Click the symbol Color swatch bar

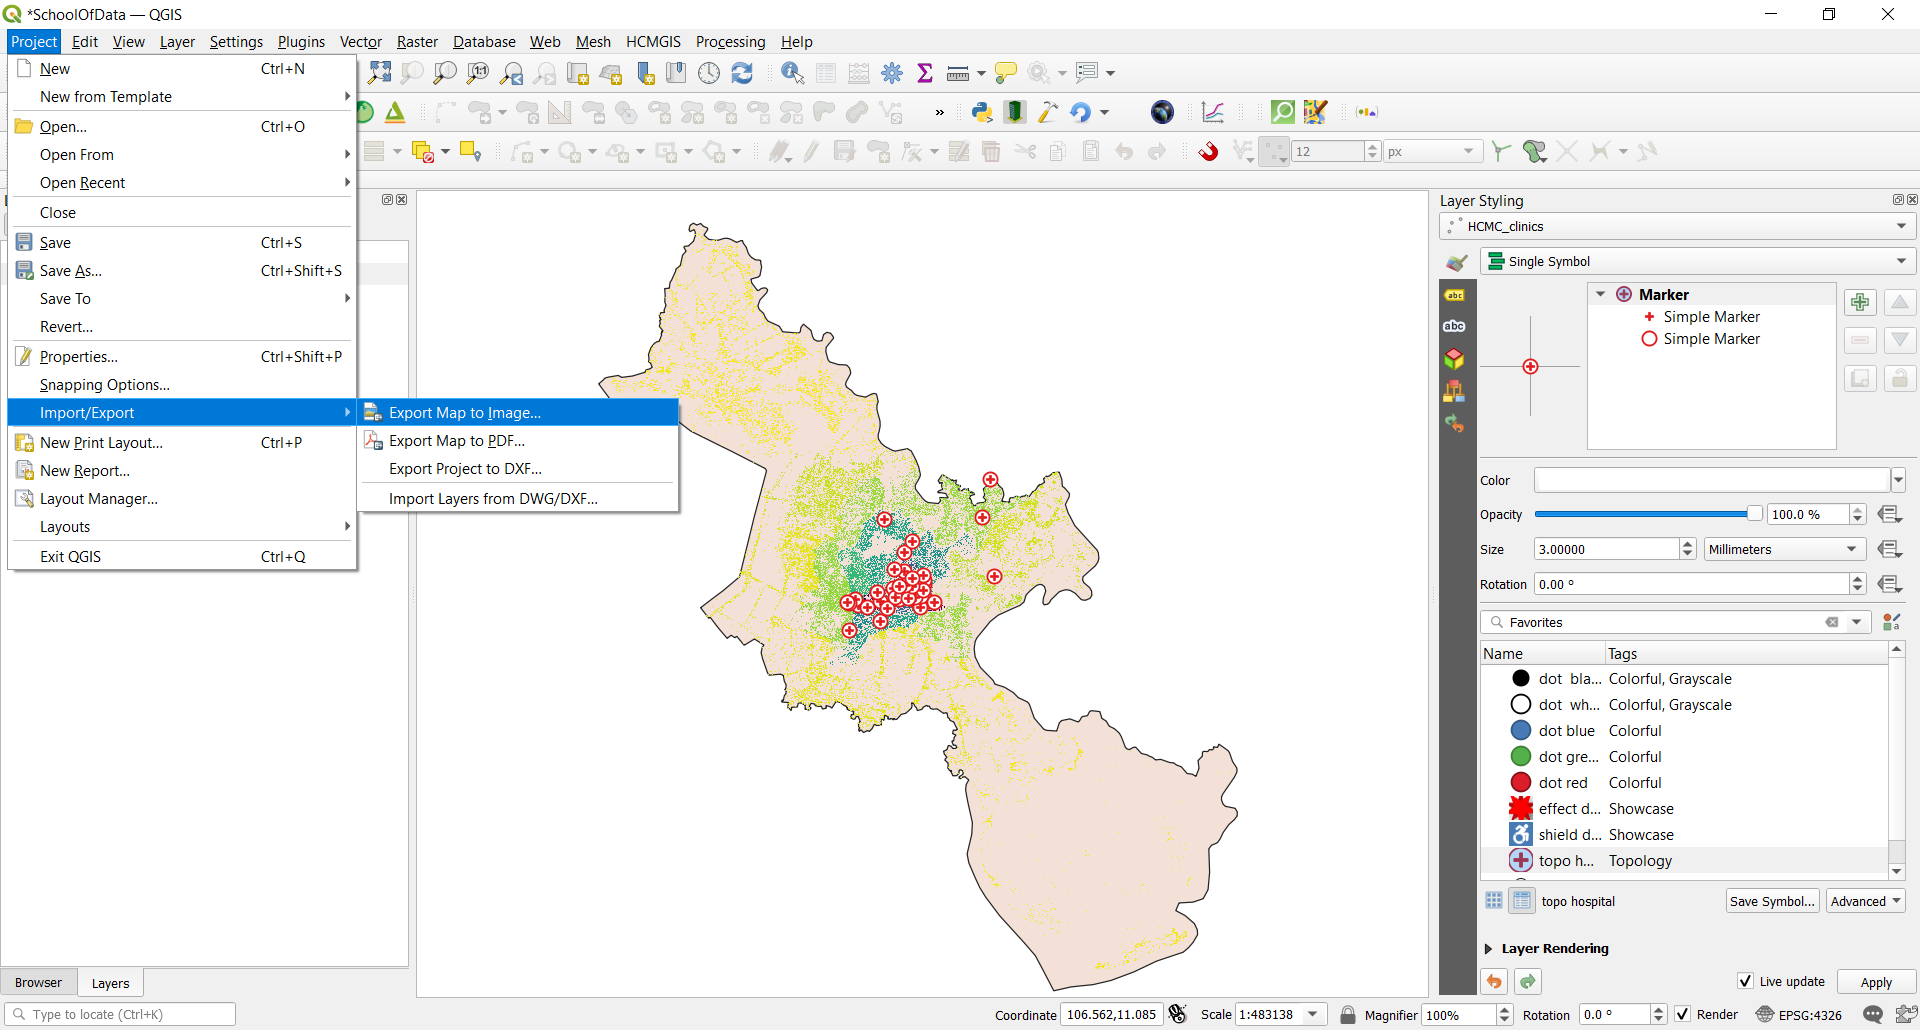1712,480
